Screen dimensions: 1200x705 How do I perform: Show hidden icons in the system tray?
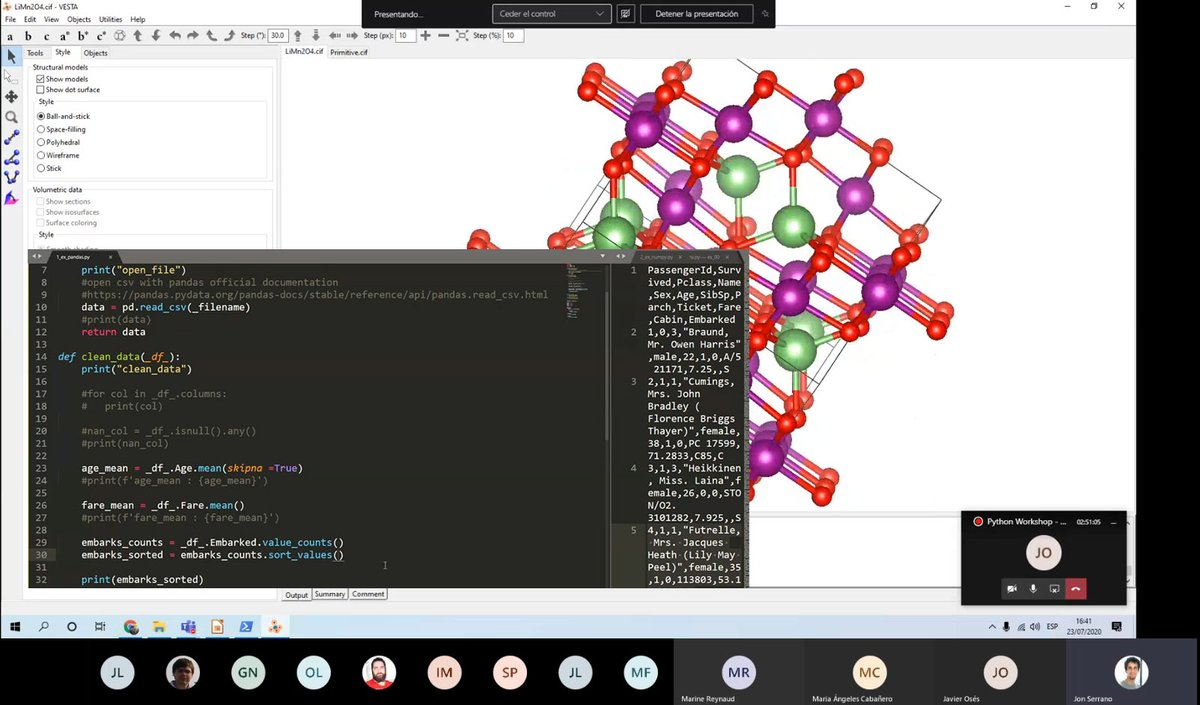point(991,627)
